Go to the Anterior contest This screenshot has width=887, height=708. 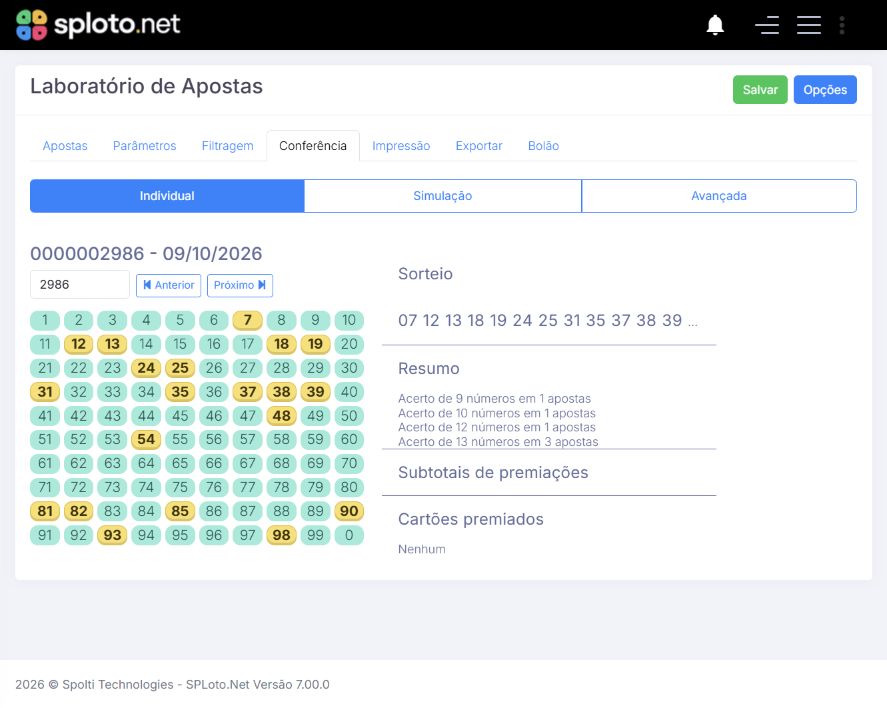click(169, 285)
